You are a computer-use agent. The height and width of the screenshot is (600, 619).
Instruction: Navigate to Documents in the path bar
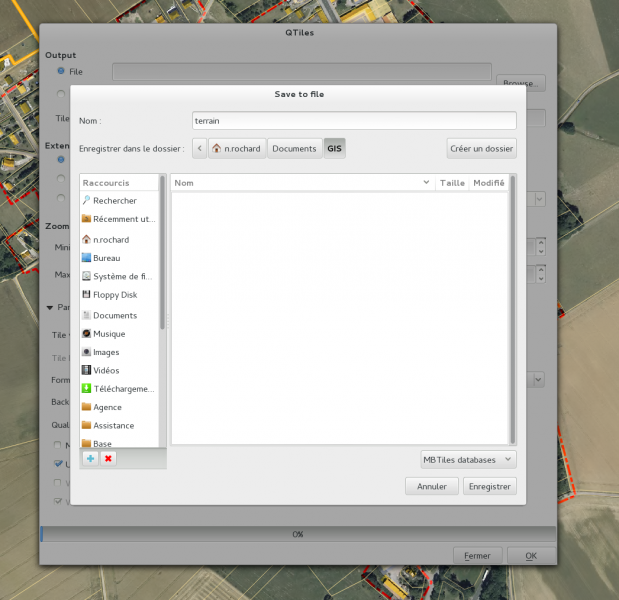point(294,149)
